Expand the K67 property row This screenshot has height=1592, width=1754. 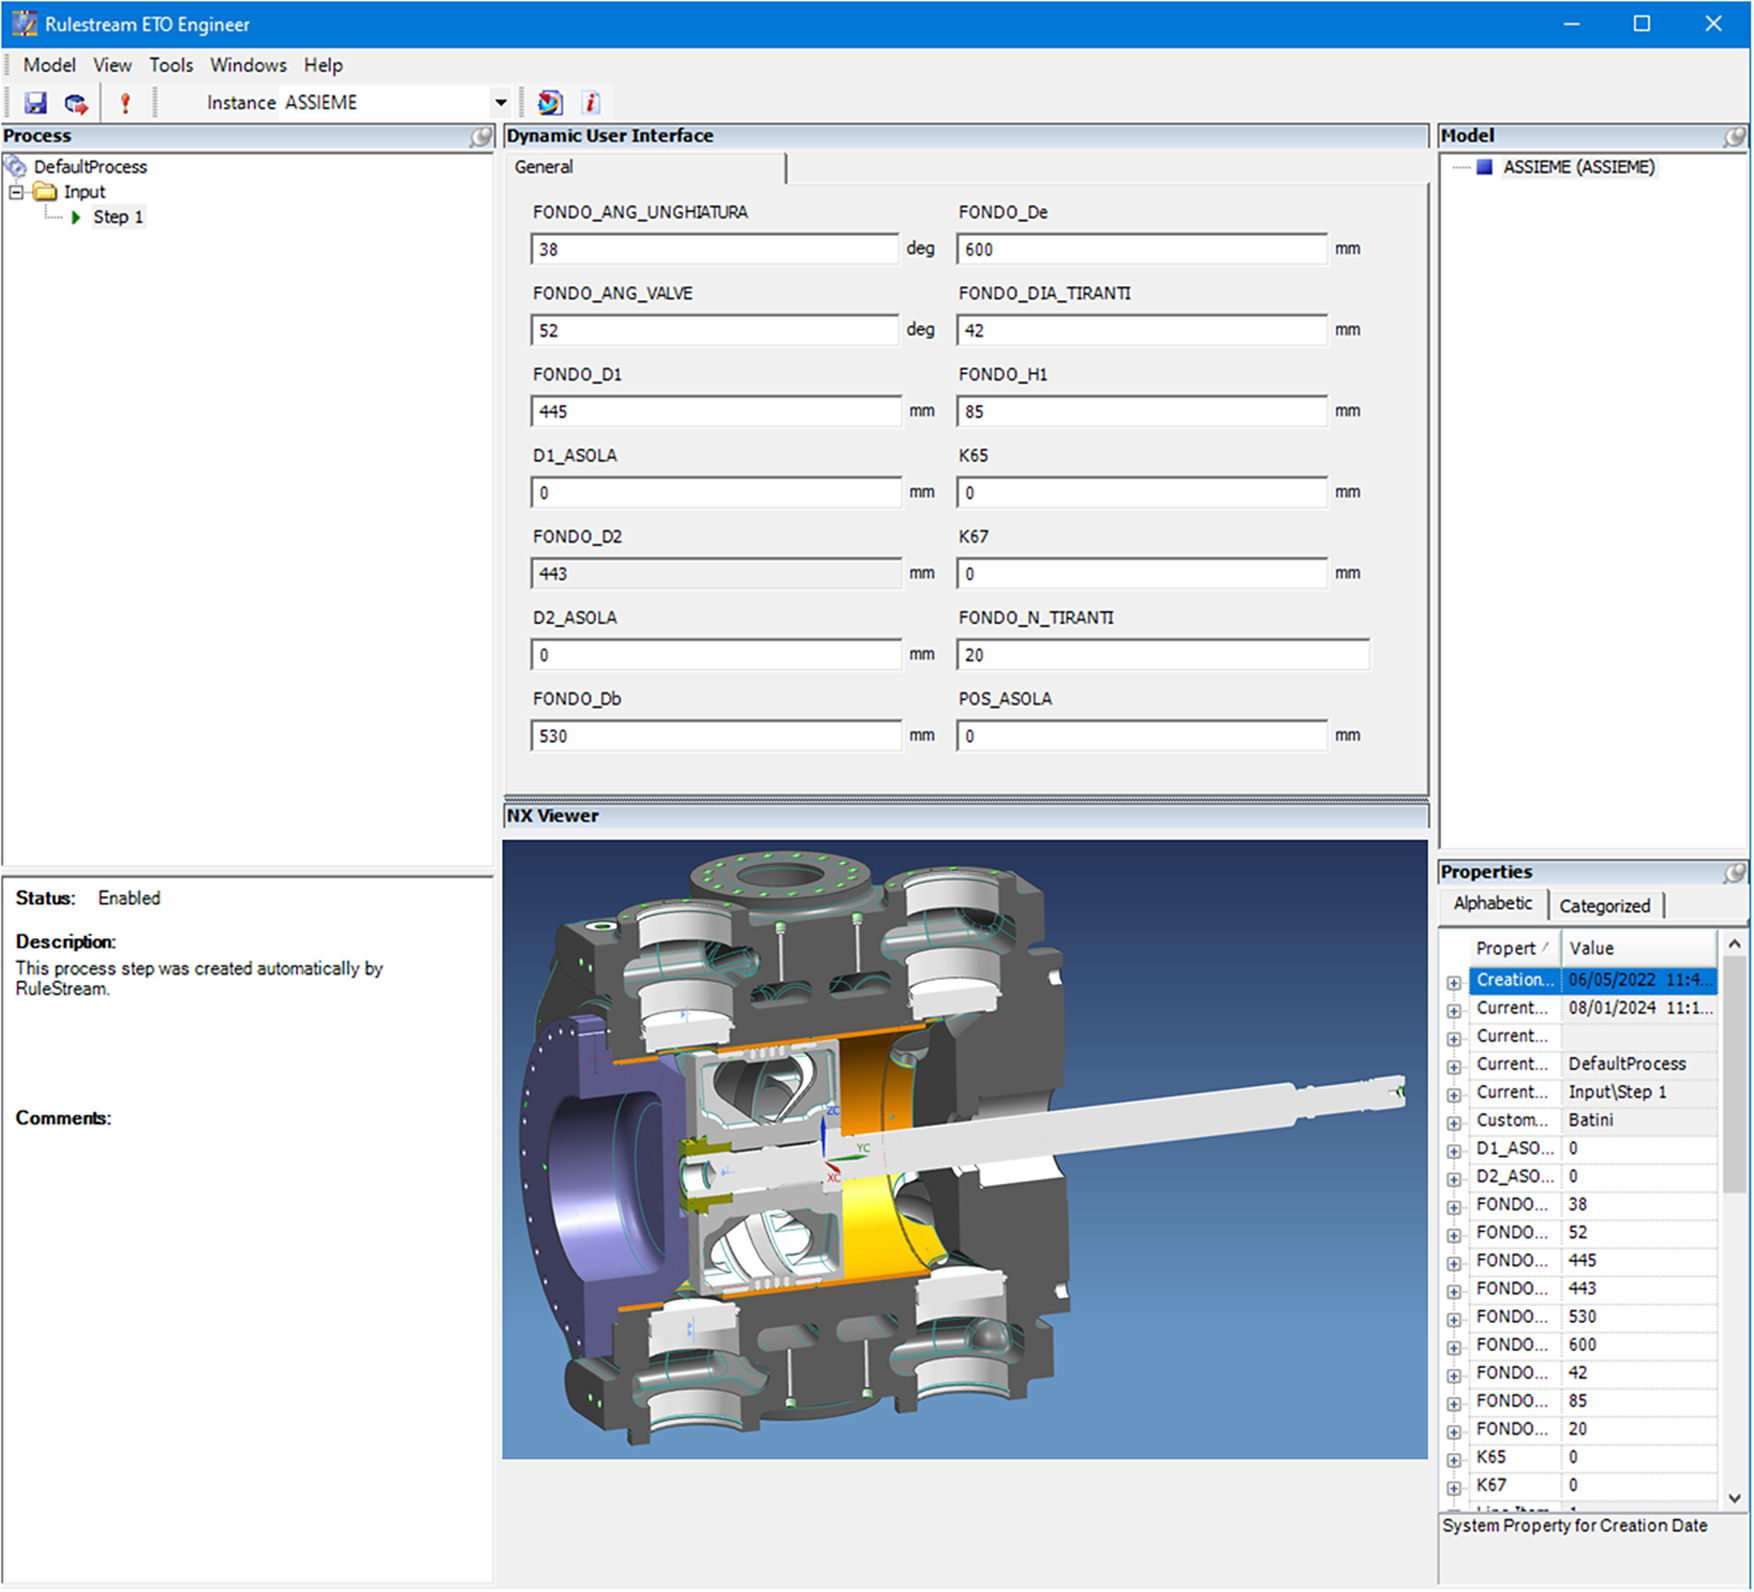click(1454, 1487)
